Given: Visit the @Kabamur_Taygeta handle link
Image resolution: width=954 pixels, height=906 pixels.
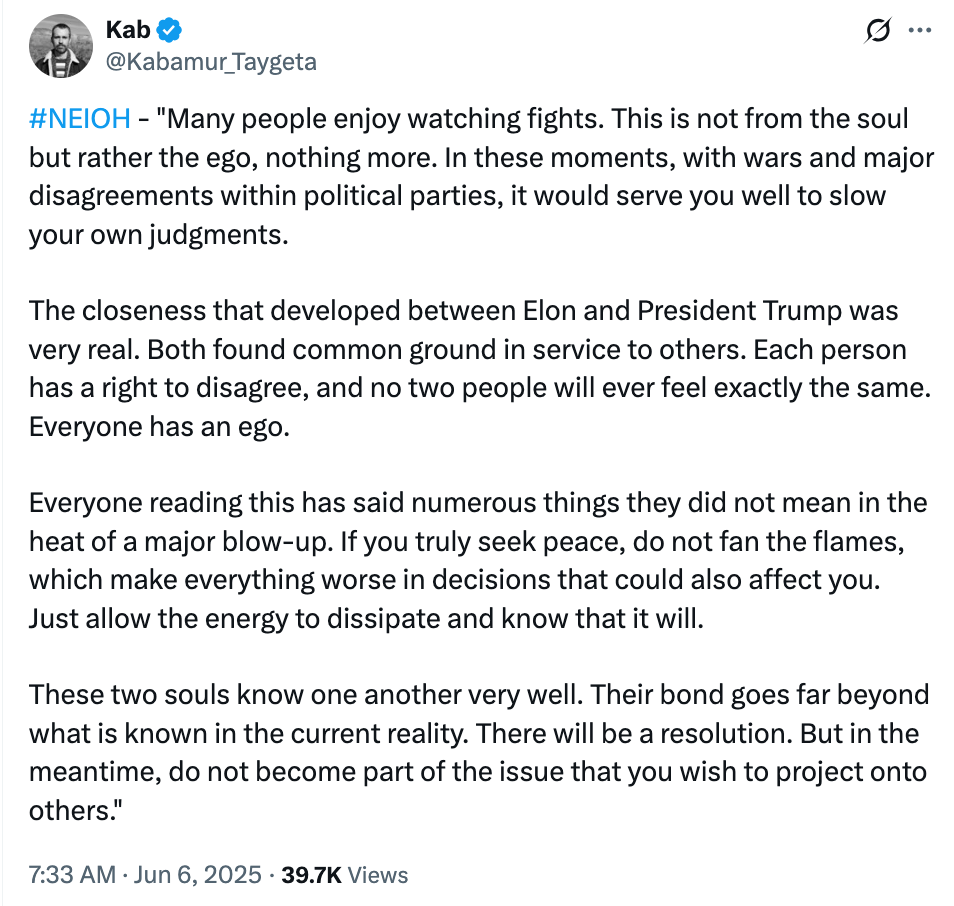Looking at the screenshot, I should [211, 62].
